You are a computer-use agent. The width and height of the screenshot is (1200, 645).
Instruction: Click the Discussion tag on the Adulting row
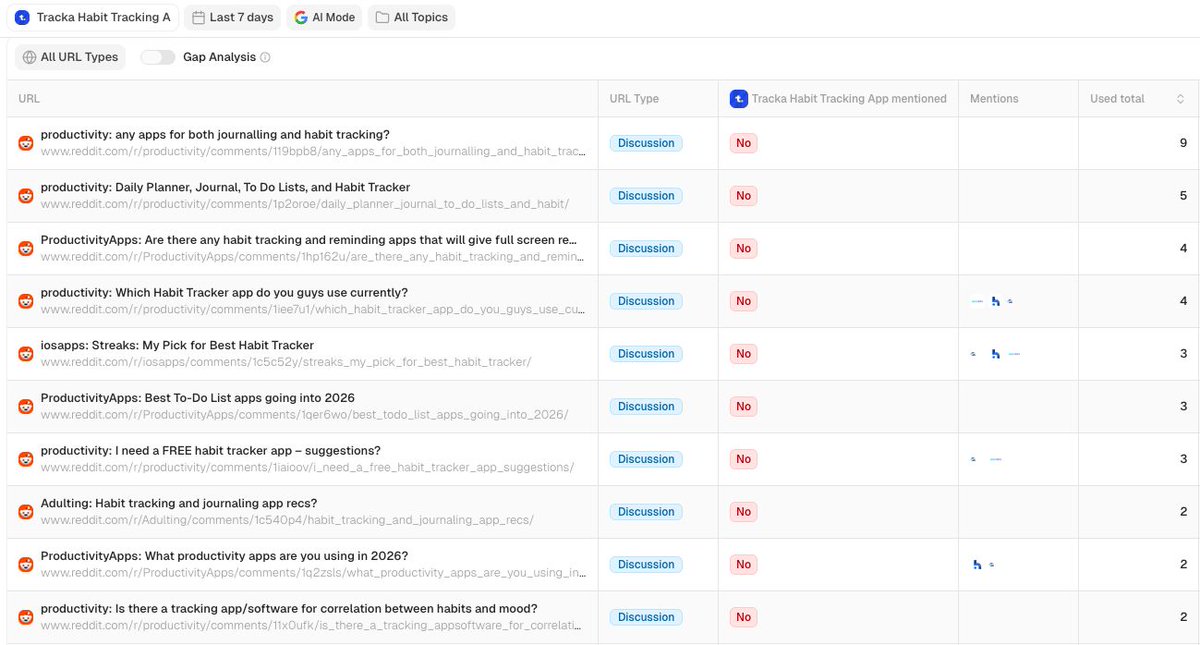tap(646, 512)
